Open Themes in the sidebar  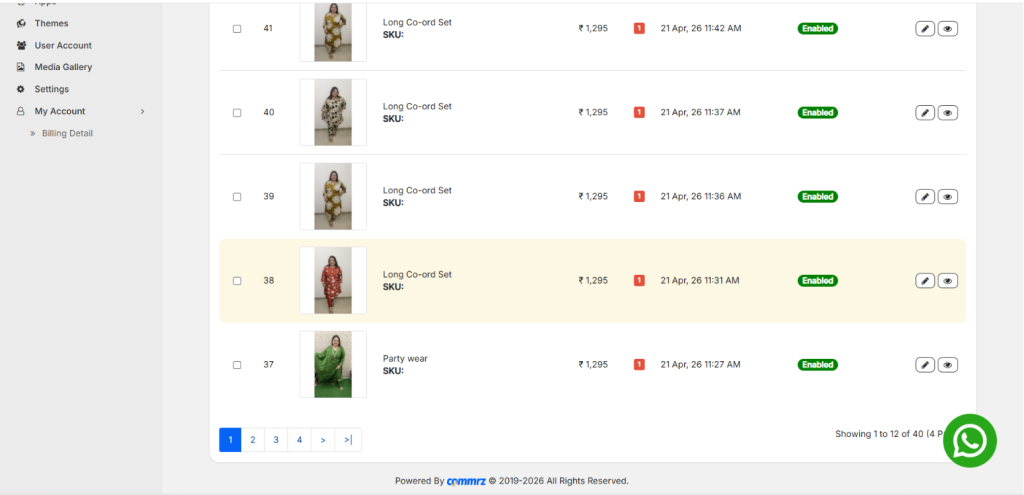coord(52,24)
